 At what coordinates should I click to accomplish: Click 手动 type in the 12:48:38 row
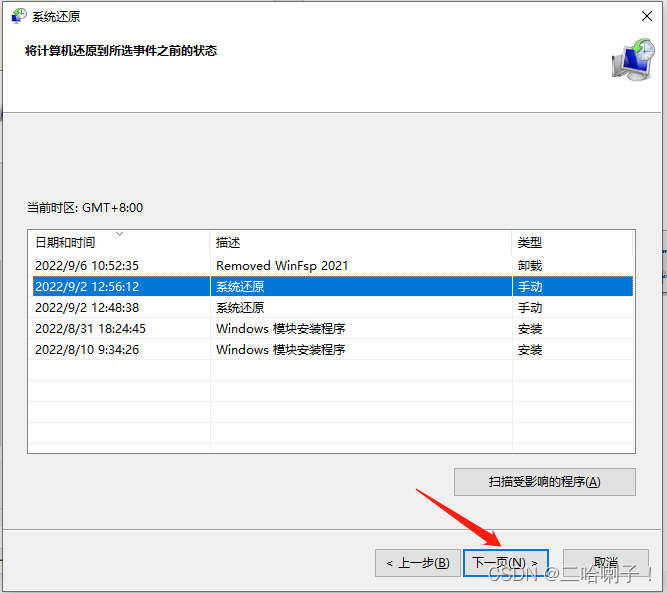[530, 308]
